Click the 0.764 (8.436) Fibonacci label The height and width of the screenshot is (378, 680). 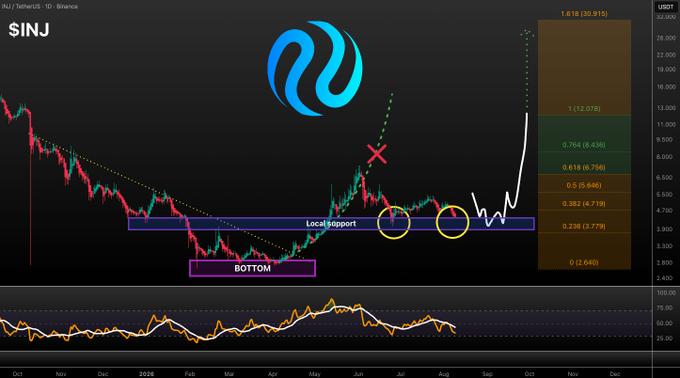[x=584, y=145]
